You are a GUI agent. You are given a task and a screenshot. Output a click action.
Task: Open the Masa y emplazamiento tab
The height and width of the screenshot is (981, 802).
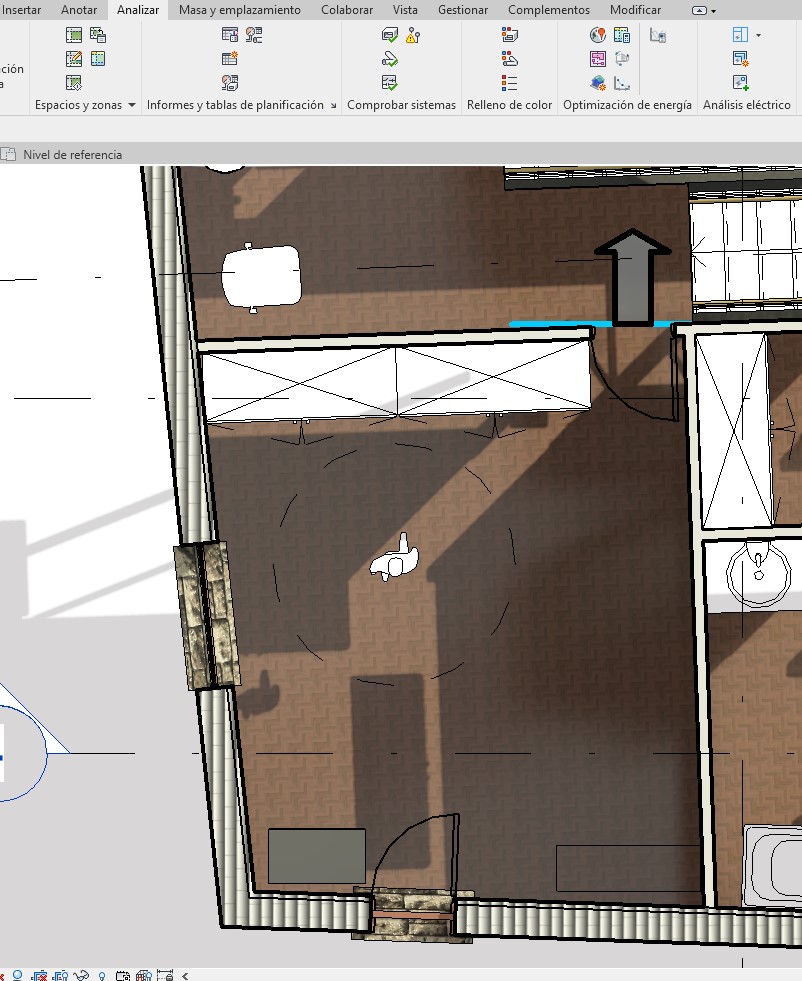[x=239, y=10]
